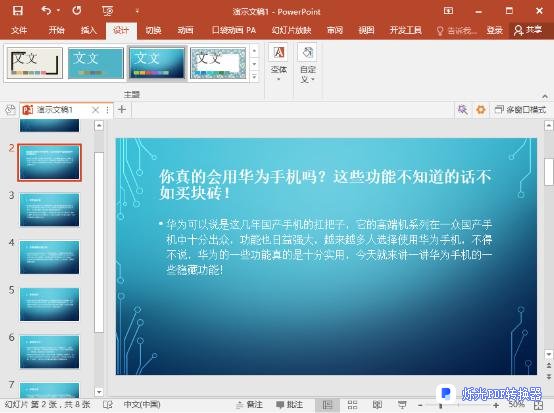554x413 pixels.
Task: Go to previous slide using double-up arrow
Action: coord(549,365)
